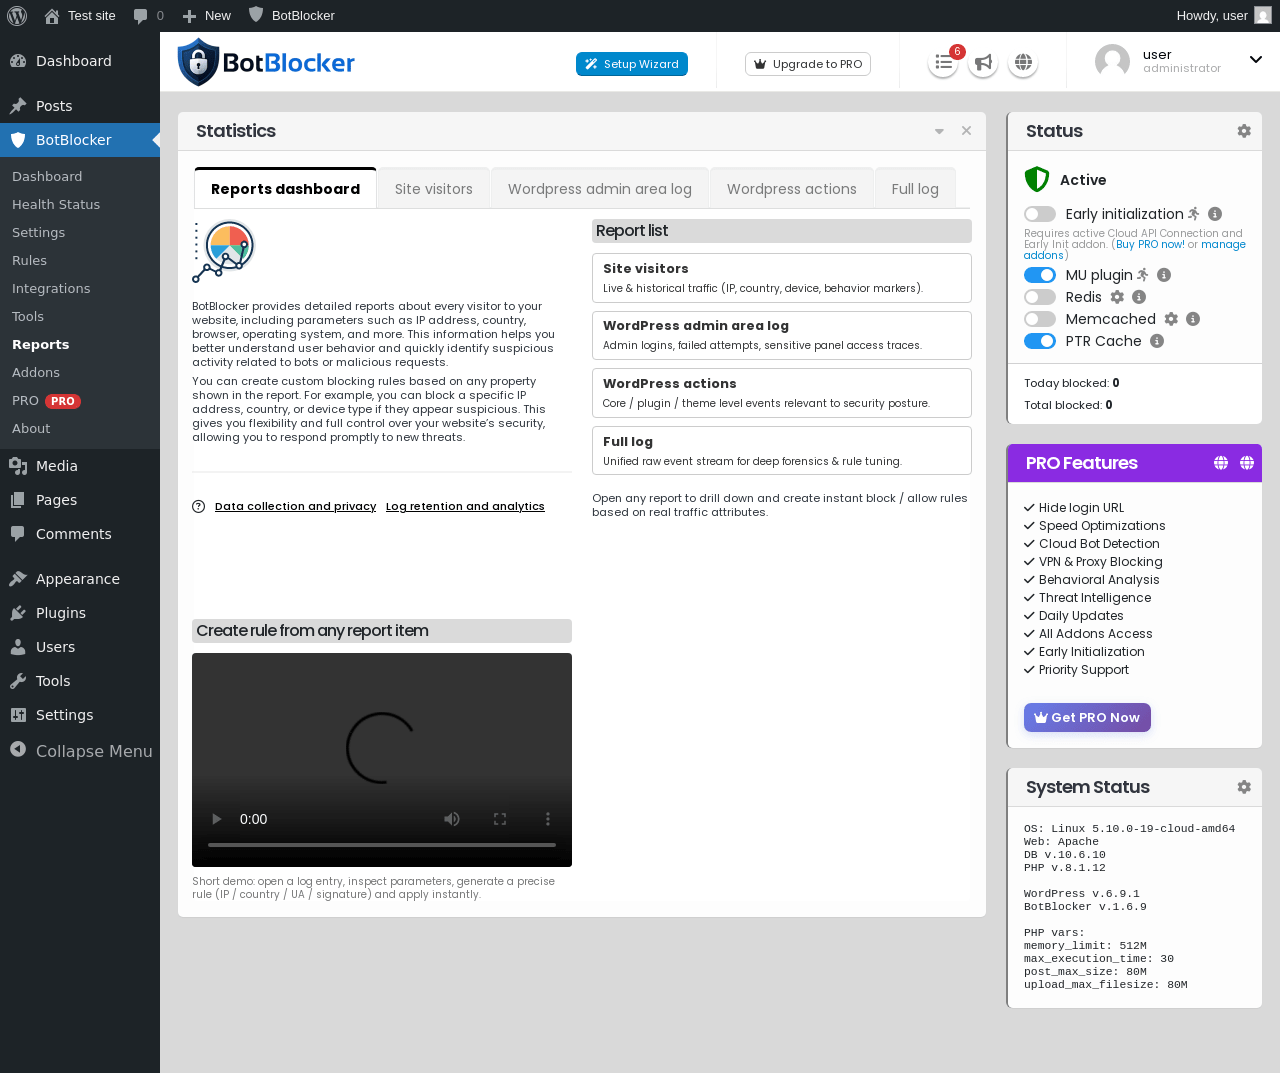Follow the Buy PRO now! link
This screenshot has width=1280, height=1073.
click(x=1150, y=244)
